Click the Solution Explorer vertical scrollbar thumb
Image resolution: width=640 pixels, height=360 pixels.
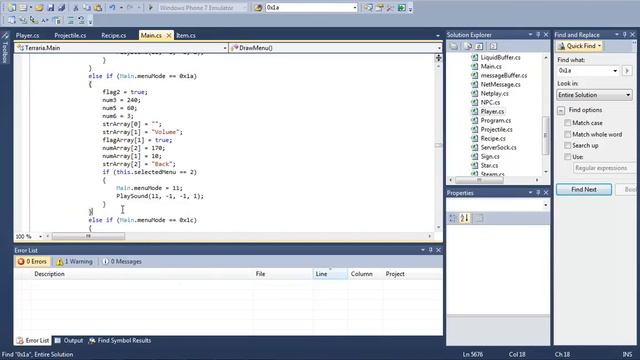coord(546,136)
